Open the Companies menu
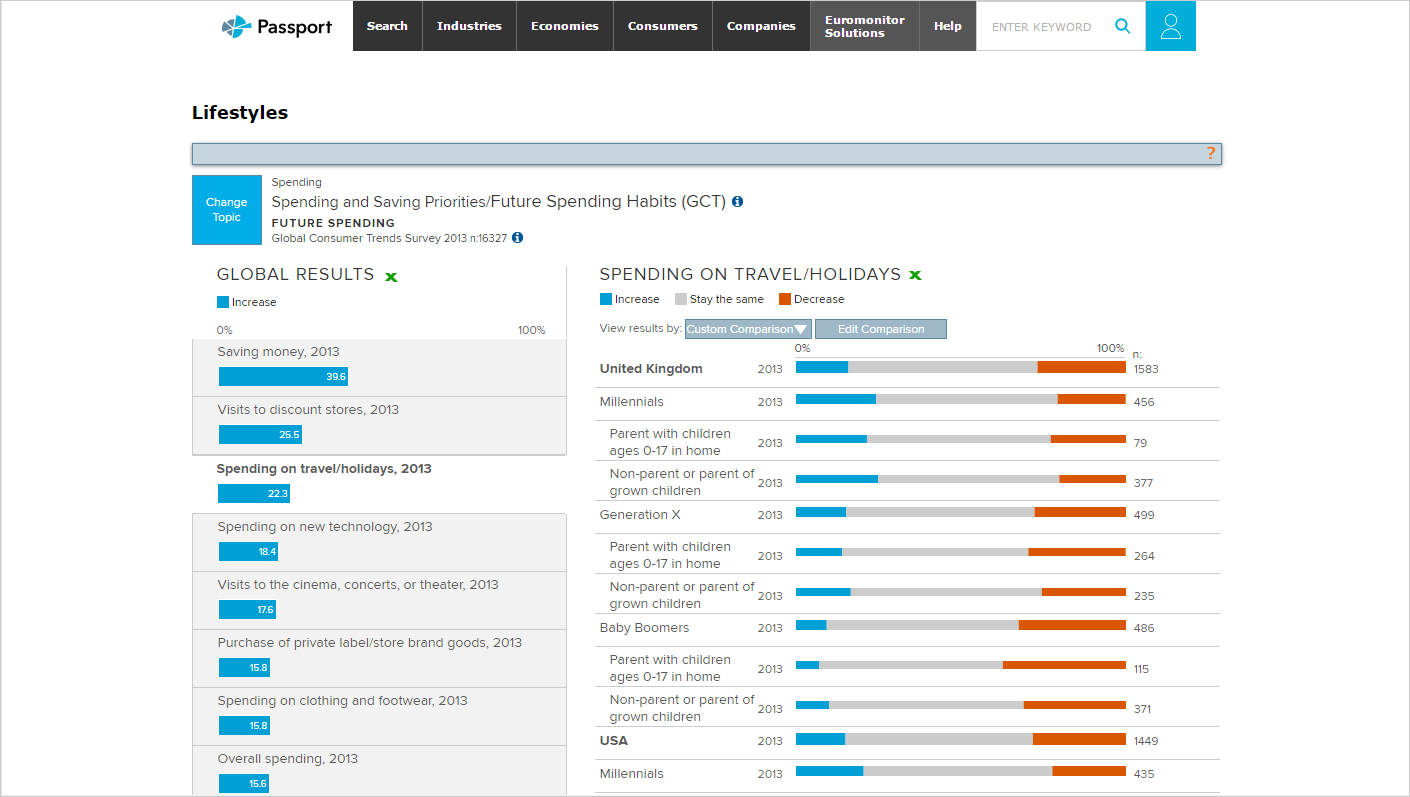 click(761, 26)
